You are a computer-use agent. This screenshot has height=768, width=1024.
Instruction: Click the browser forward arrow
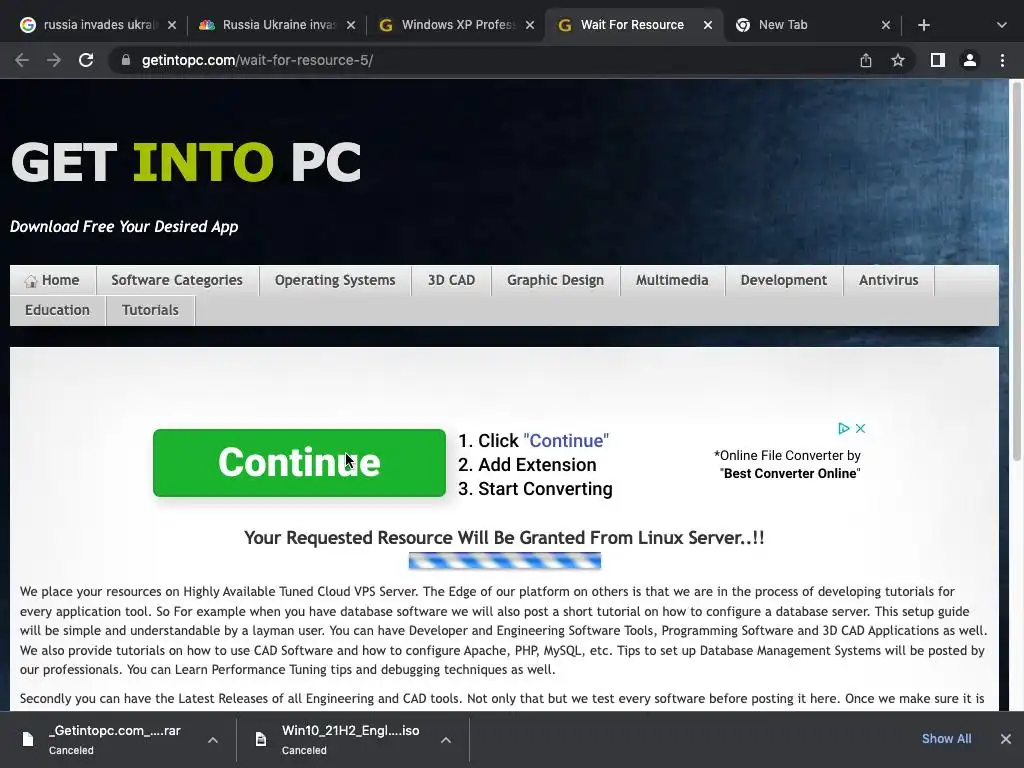tap(54, 60)
